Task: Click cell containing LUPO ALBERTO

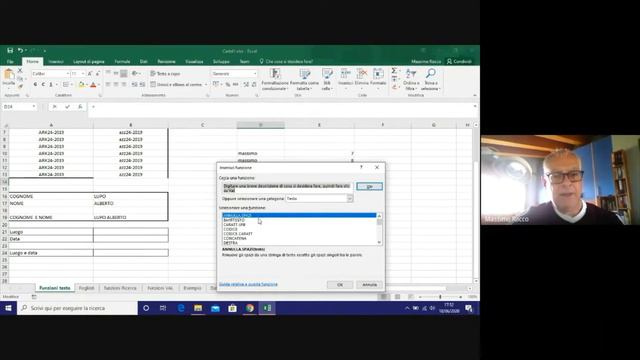Action: pyautogui.click(x=131, y=218)
